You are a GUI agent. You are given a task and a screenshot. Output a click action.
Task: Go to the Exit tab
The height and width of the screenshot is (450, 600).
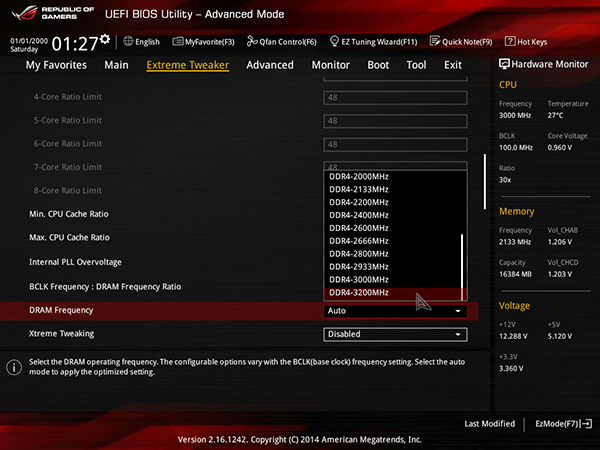point(453,65)
